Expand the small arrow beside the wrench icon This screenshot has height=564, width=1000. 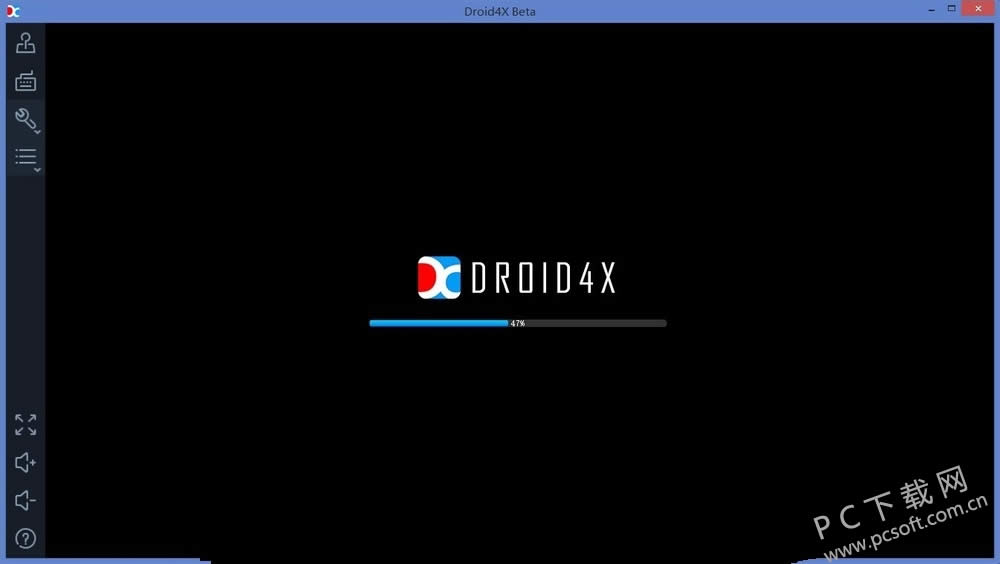tap(38, 131)
